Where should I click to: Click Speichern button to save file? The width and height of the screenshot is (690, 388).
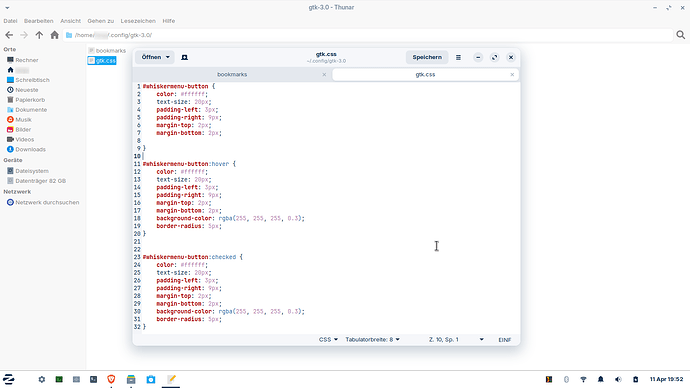pos(427,57)
